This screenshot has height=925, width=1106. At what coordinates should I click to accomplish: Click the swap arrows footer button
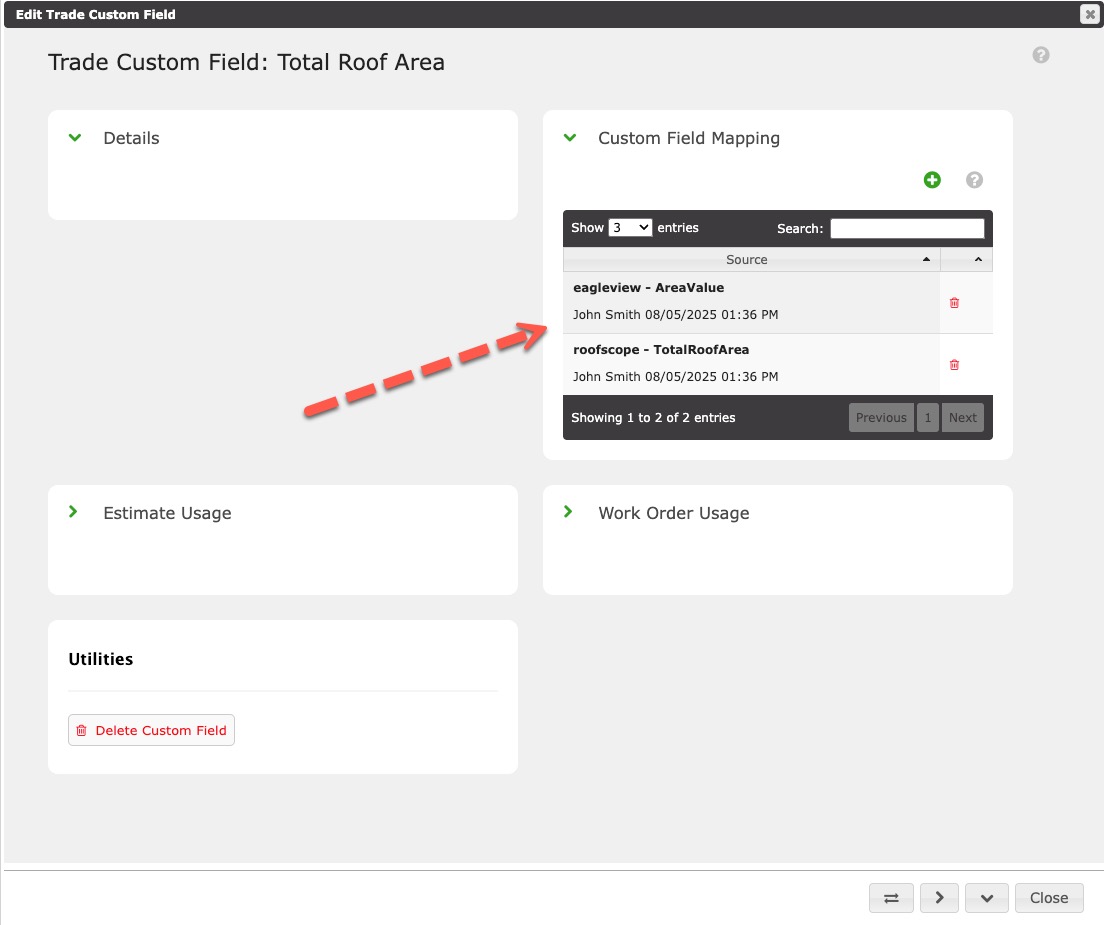click(x=891, y=897)
